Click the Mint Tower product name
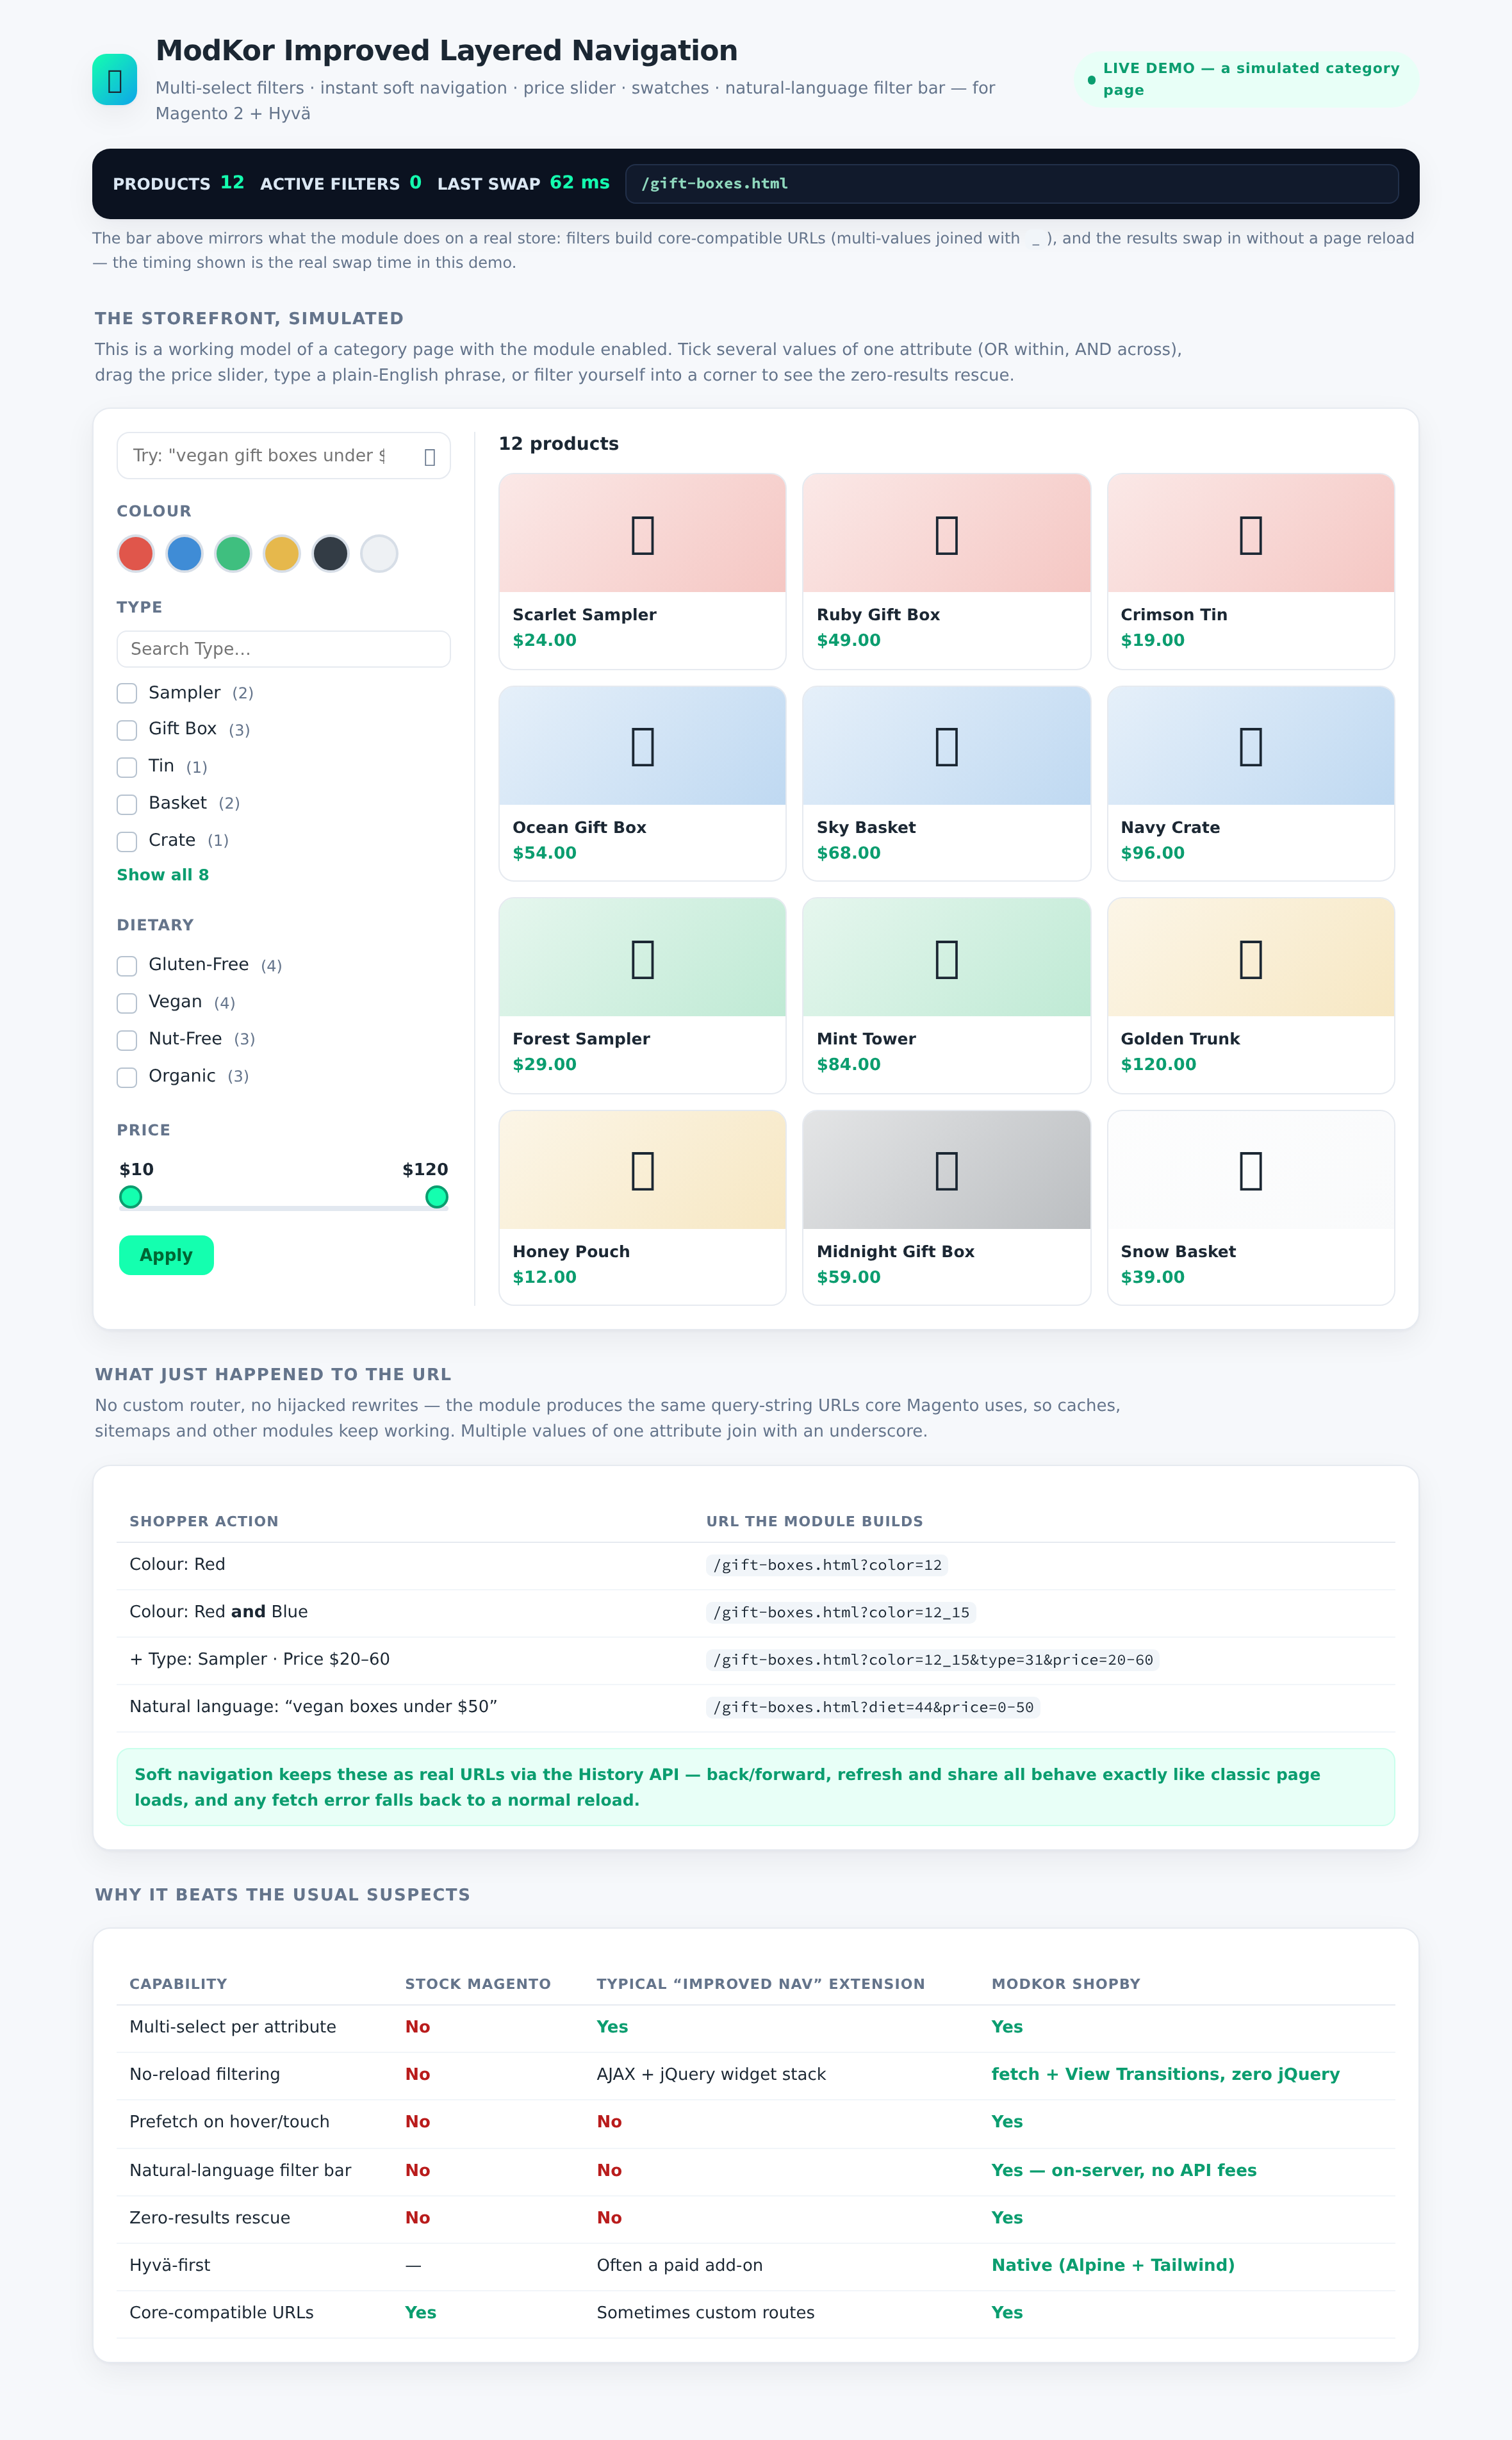 [866, 1039]
